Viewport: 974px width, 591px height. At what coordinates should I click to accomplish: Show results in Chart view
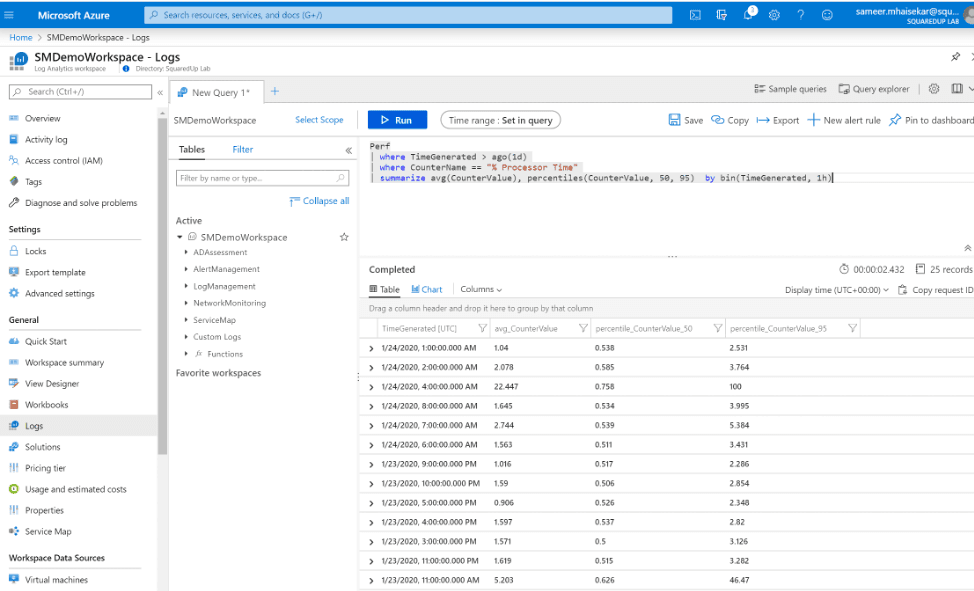(x=427, y=289)
